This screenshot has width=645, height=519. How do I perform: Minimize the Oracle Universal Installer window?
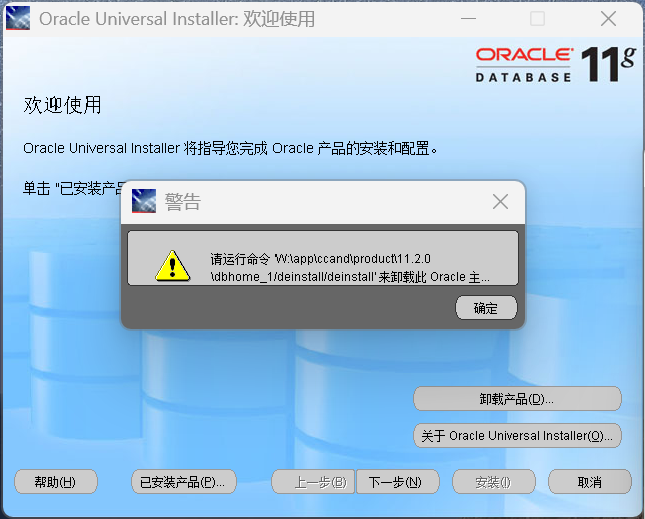click(x=468, y=19)
